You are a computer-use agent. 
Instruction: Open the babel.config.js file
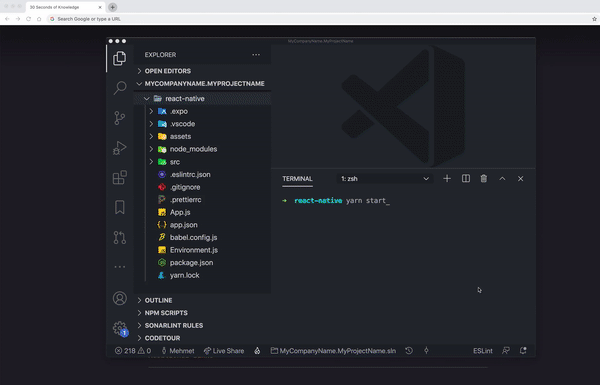(x=202, y=238)
